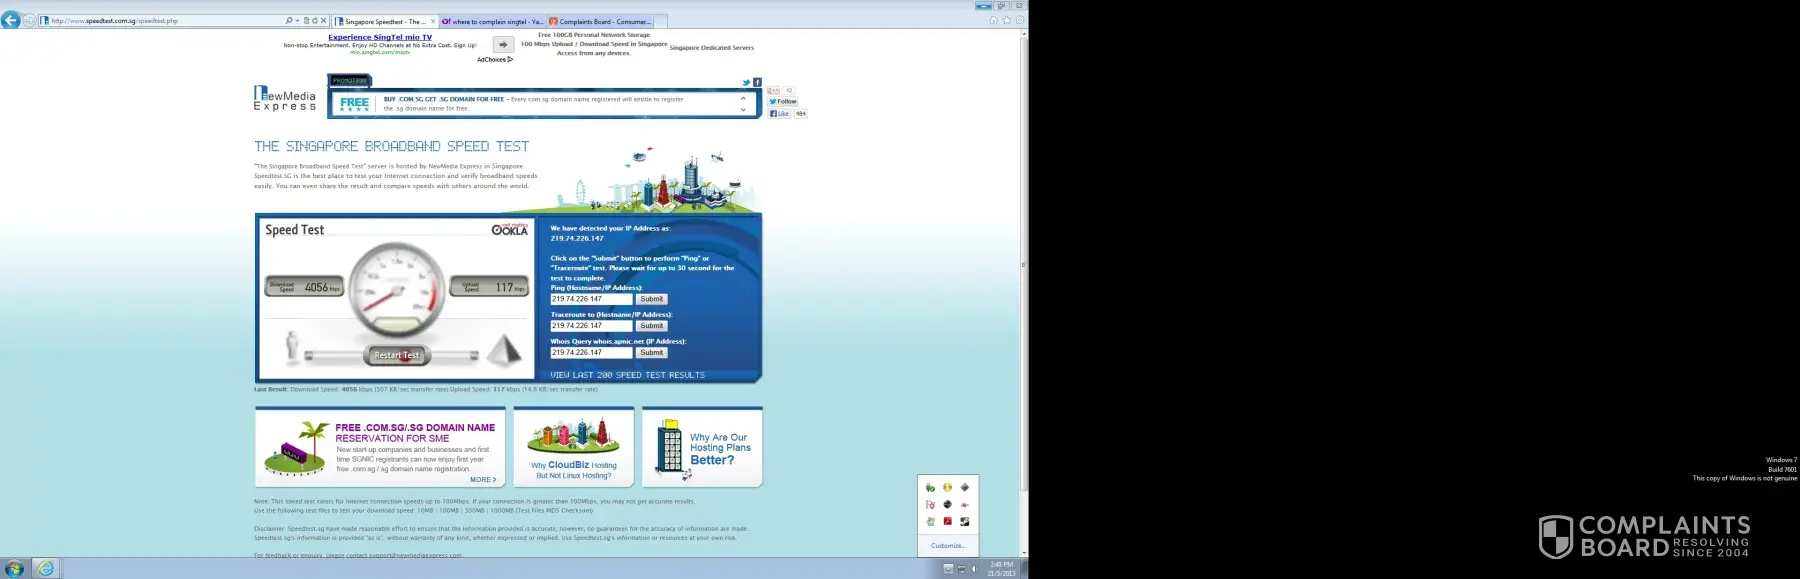Click the Whois Query IP input field
The image size is (1800, 579).
592,353
